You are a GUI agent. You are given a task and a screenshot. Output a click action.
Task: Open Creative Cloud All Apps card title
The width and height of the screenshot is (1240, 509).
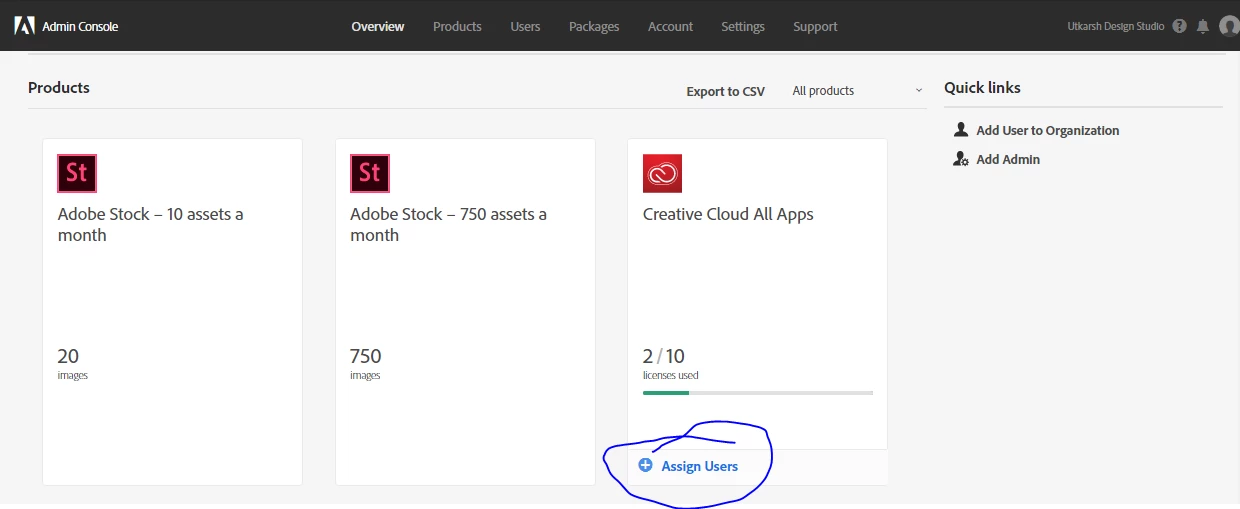pyautogui.click(x=728, y=214)
